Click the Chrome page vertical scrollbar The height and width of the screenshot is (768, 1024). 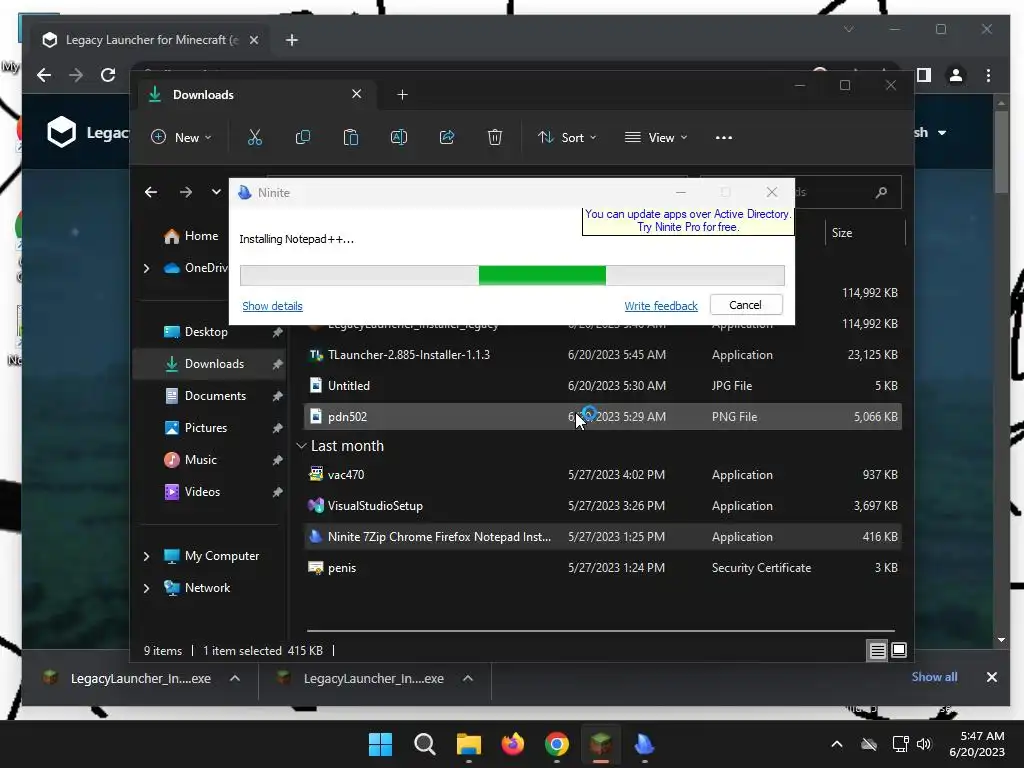coord(1001,152)
